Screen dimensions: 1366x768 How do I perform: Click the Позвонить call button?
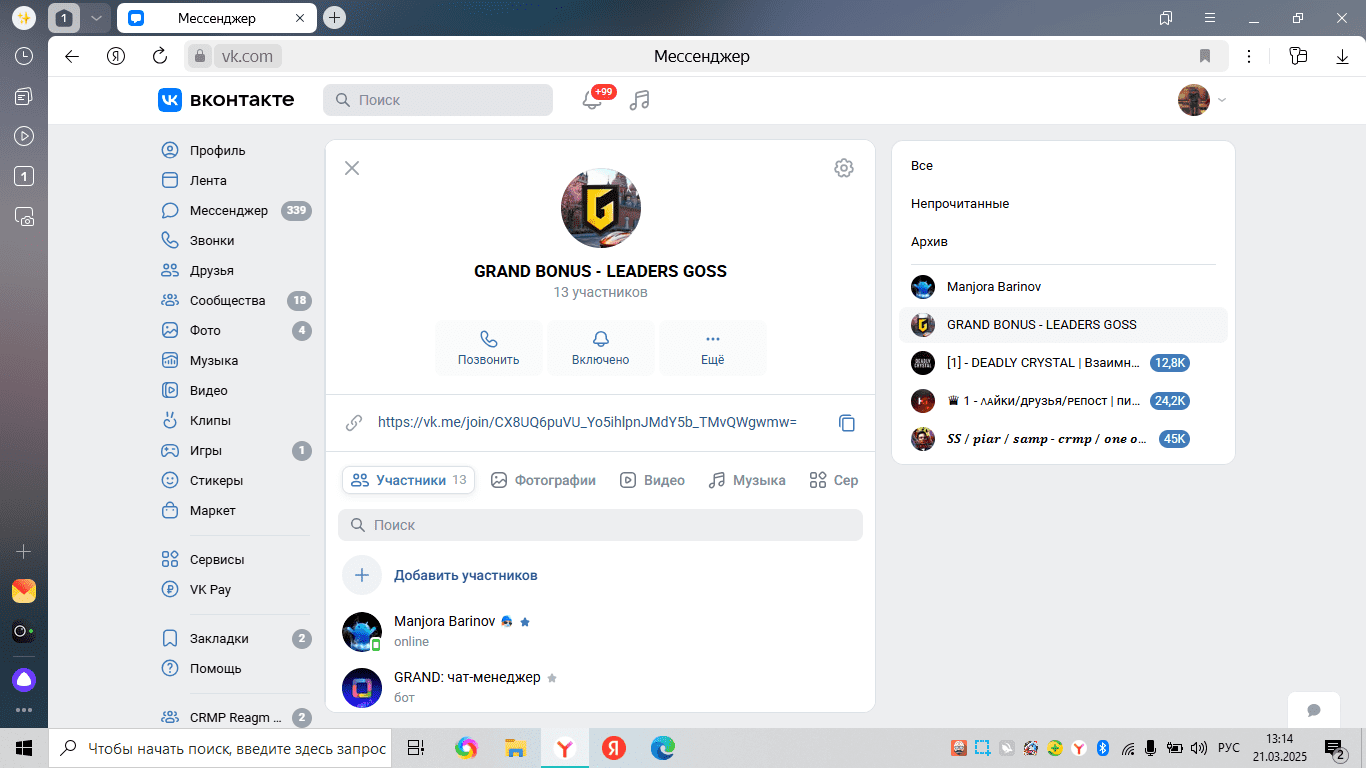click(x=489, y=348)
